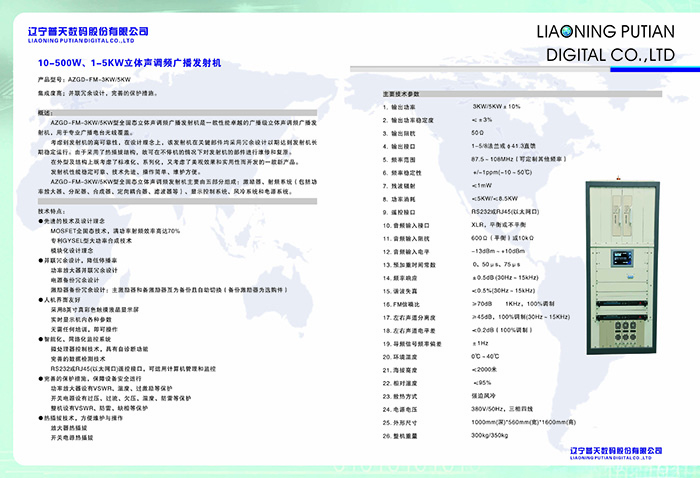Click 'LIAONING PUTIAN DIGITAL CO.,LTD' under top-left logo

pyautogui.click(x=81, y=41)
